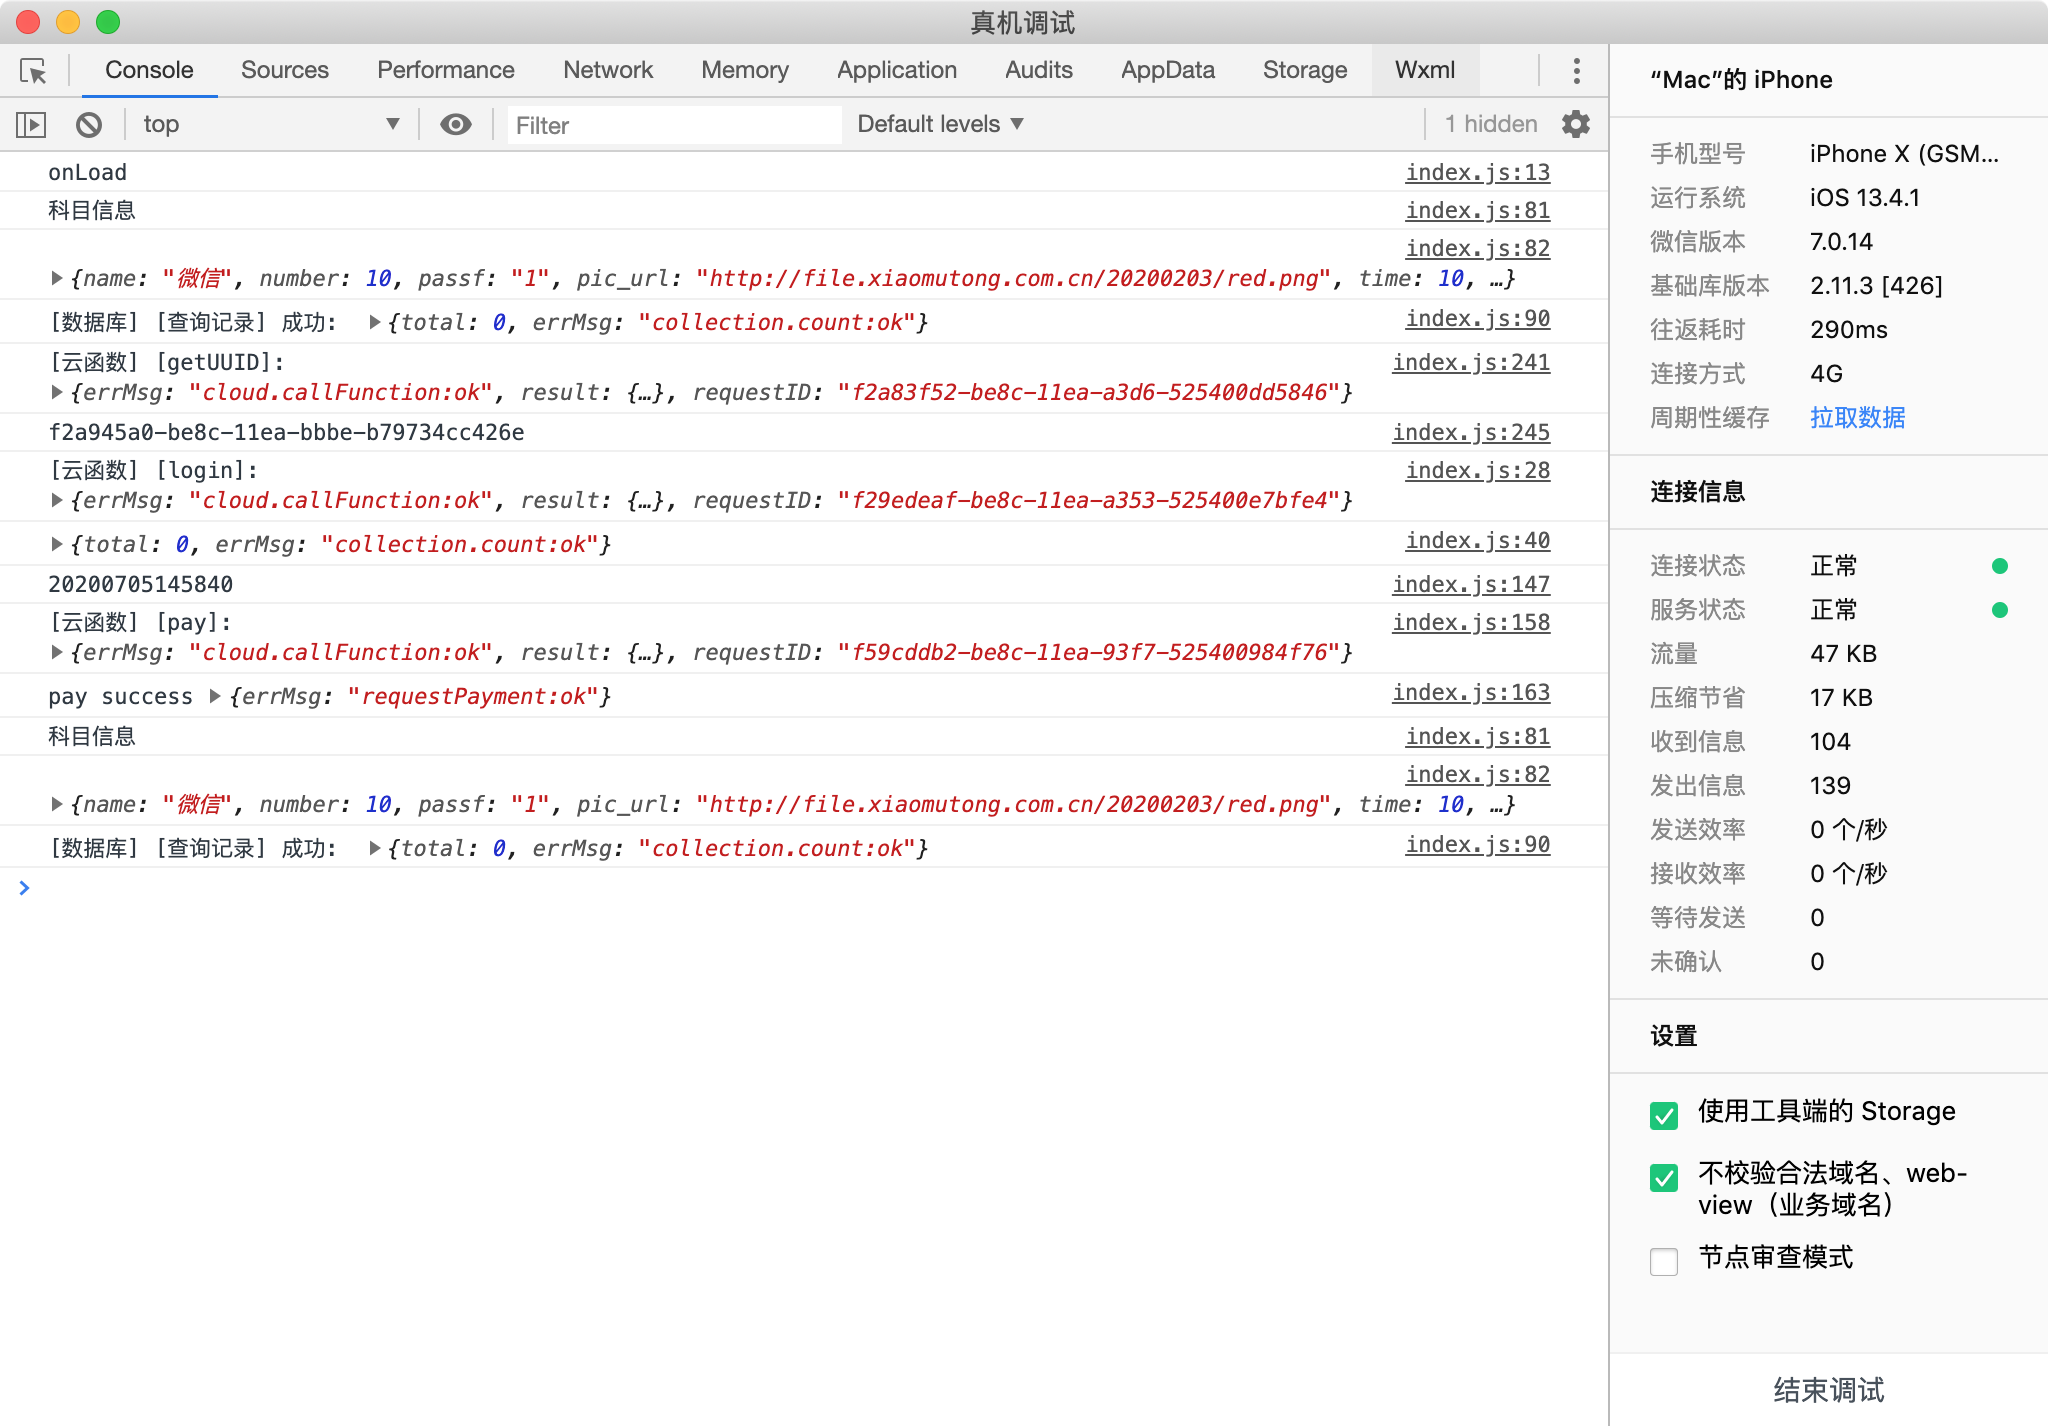Expand the requestPayment:ok object
The image size is (2048, 1426).
[215, 696]
